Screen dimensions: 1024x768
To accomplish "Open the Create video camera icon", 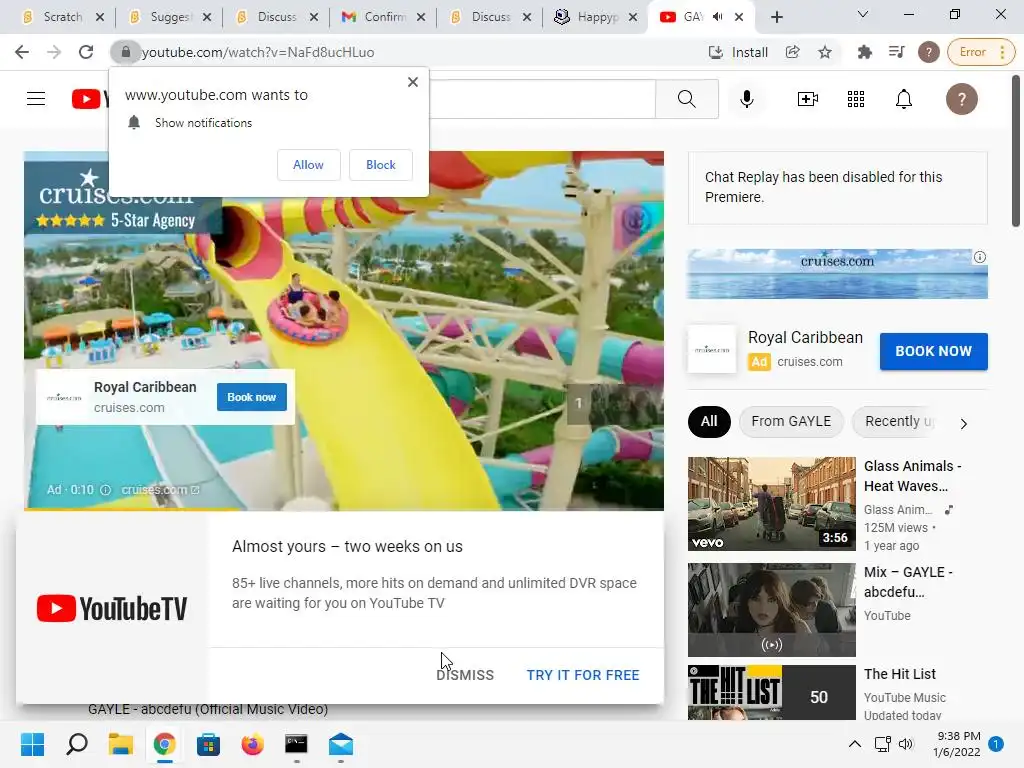I will tap(807, 99).
